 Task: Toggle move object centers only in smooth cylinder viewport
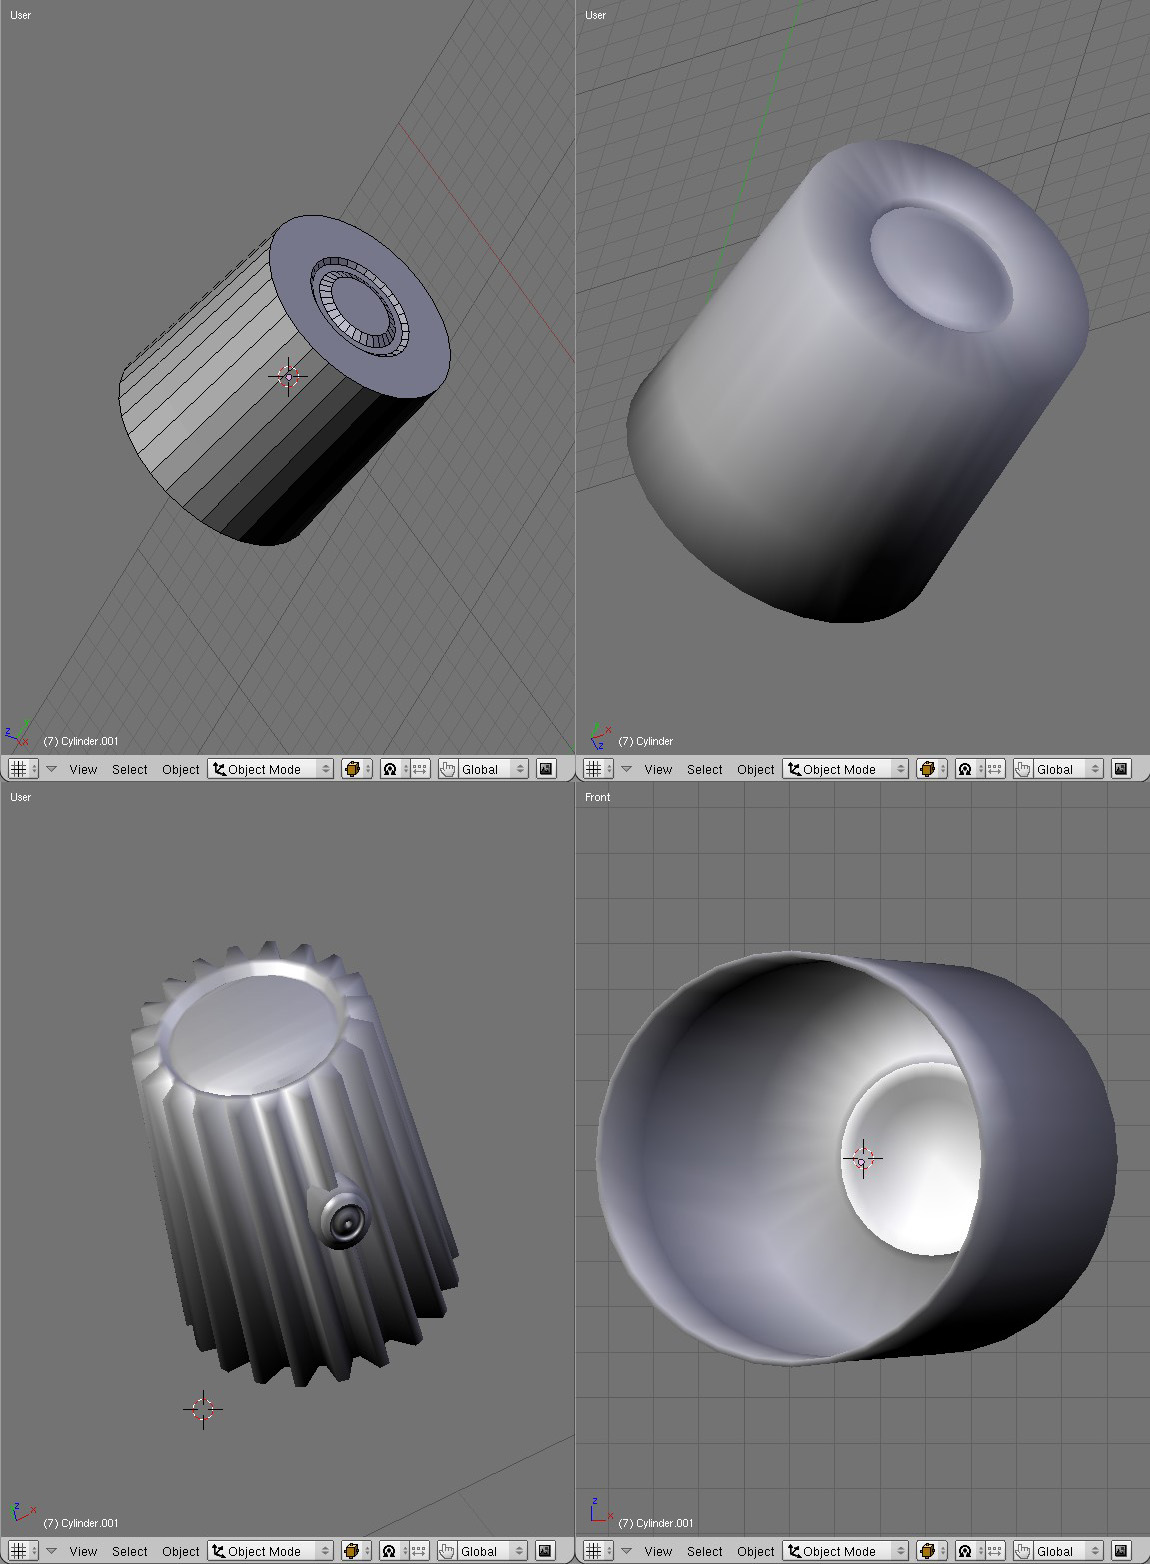pyautogui.click(x=994, y=769)
